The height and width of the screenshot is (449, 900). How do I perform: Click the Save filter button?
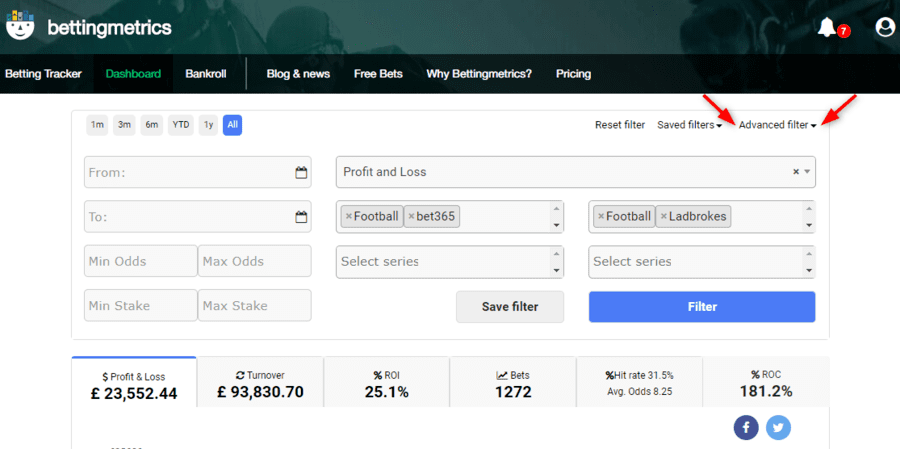510,307
